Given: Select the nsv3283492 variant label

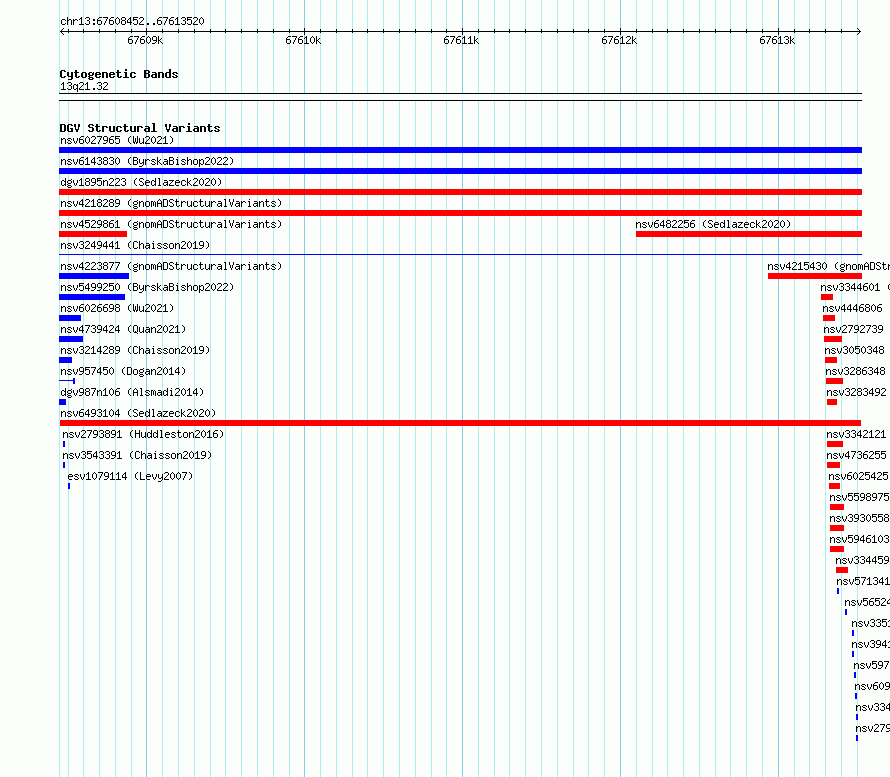Looking at the screenshot, I should (856, 392).
